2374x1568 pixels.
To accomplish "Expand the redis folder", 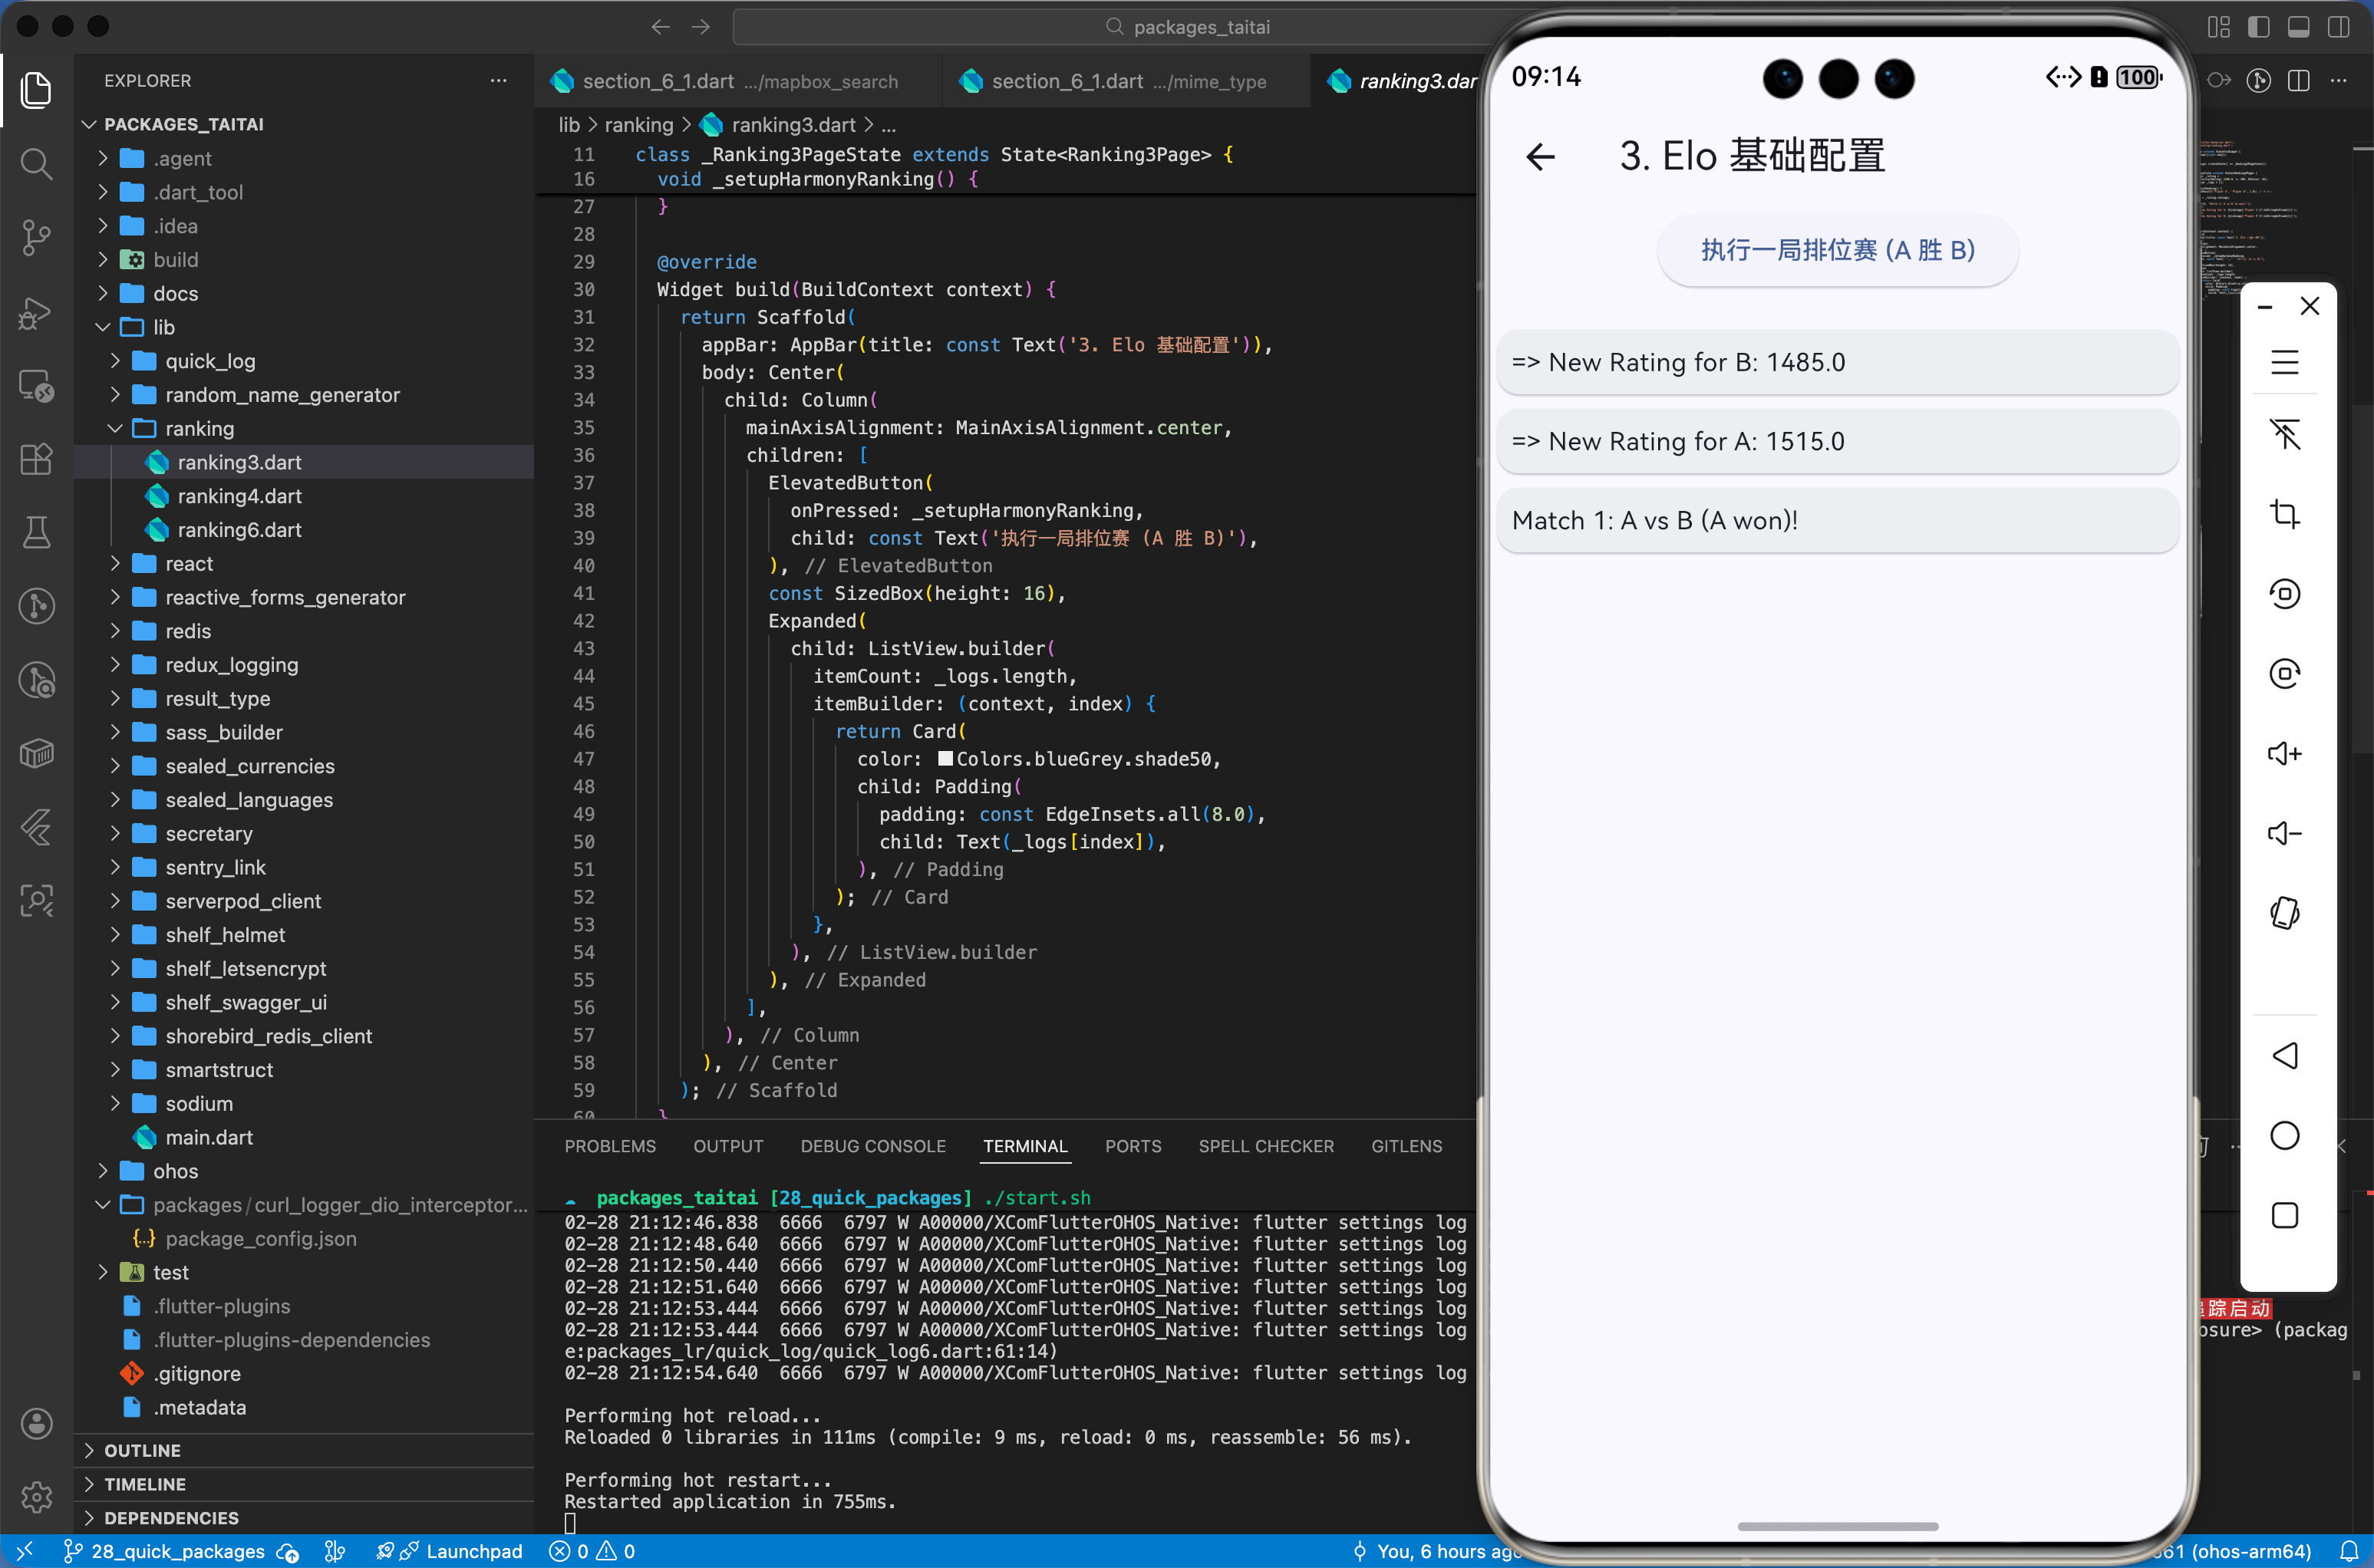I will click(x=187, y=631).
